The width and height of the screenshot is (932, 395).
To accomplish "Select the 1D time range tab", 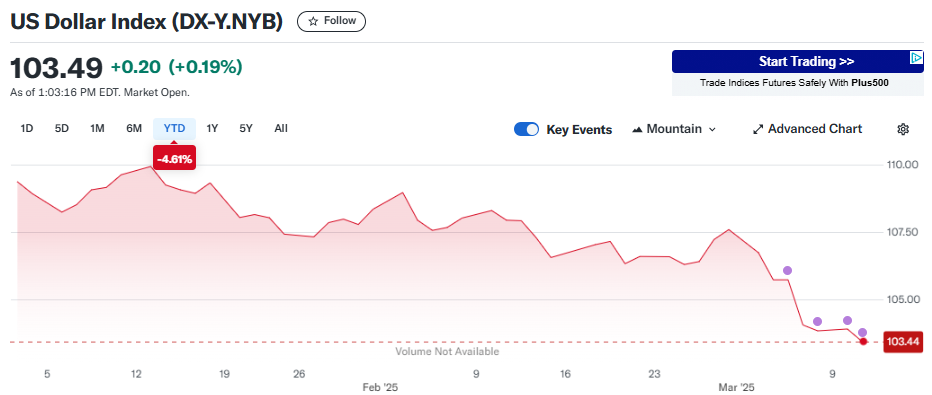I will point(27,128).
